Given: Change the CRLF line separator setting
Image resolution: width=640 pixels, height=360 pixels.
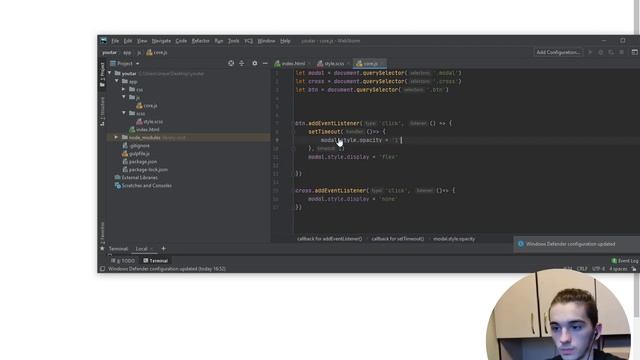Looking at the screenshot, I should click(x=582, y=269).
